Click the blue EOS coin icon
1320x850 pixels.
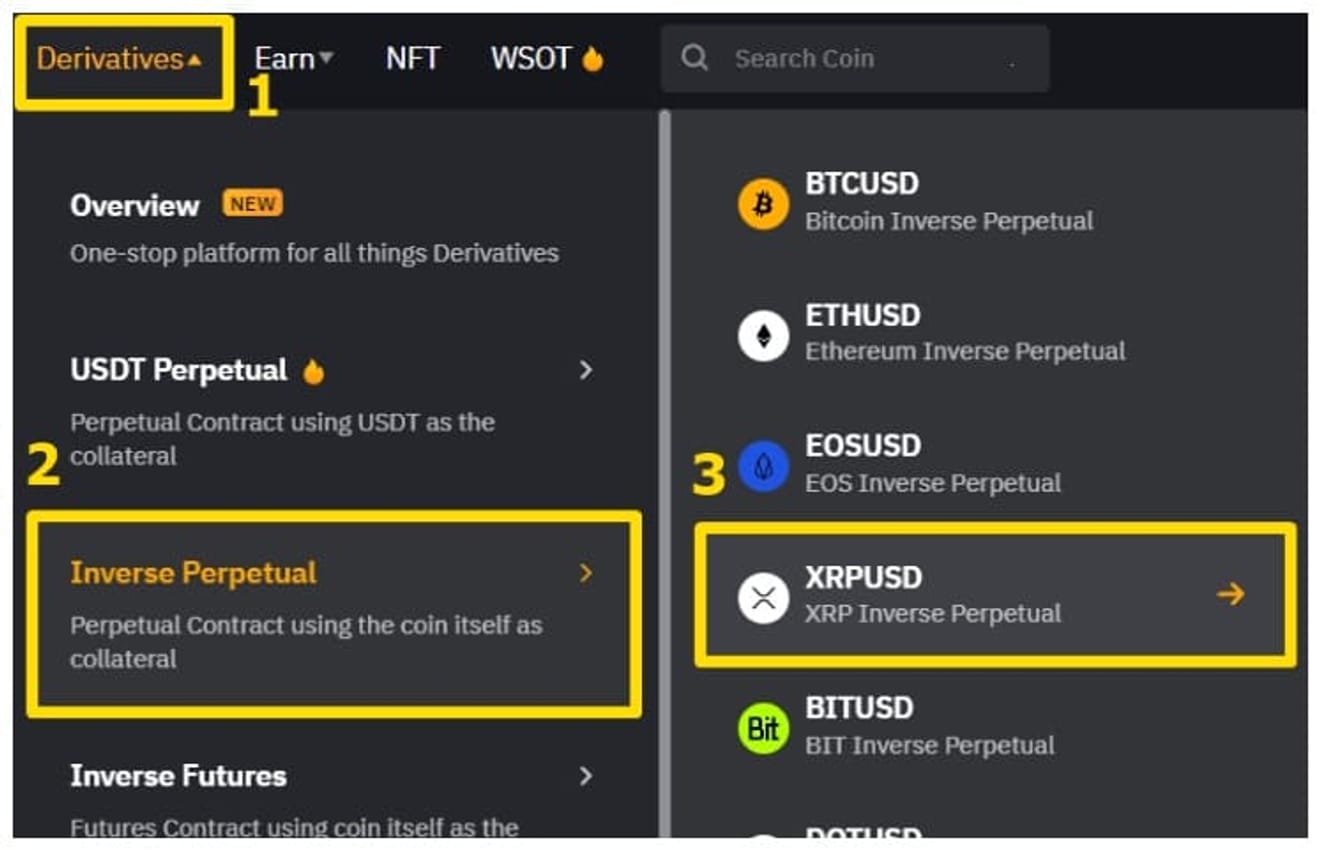point(763,466)
